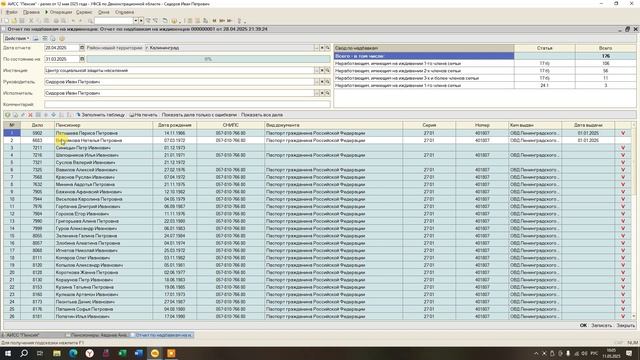The image size is (640, 360).
Task: Open the Сервис menu
Action: coord(84,12)
